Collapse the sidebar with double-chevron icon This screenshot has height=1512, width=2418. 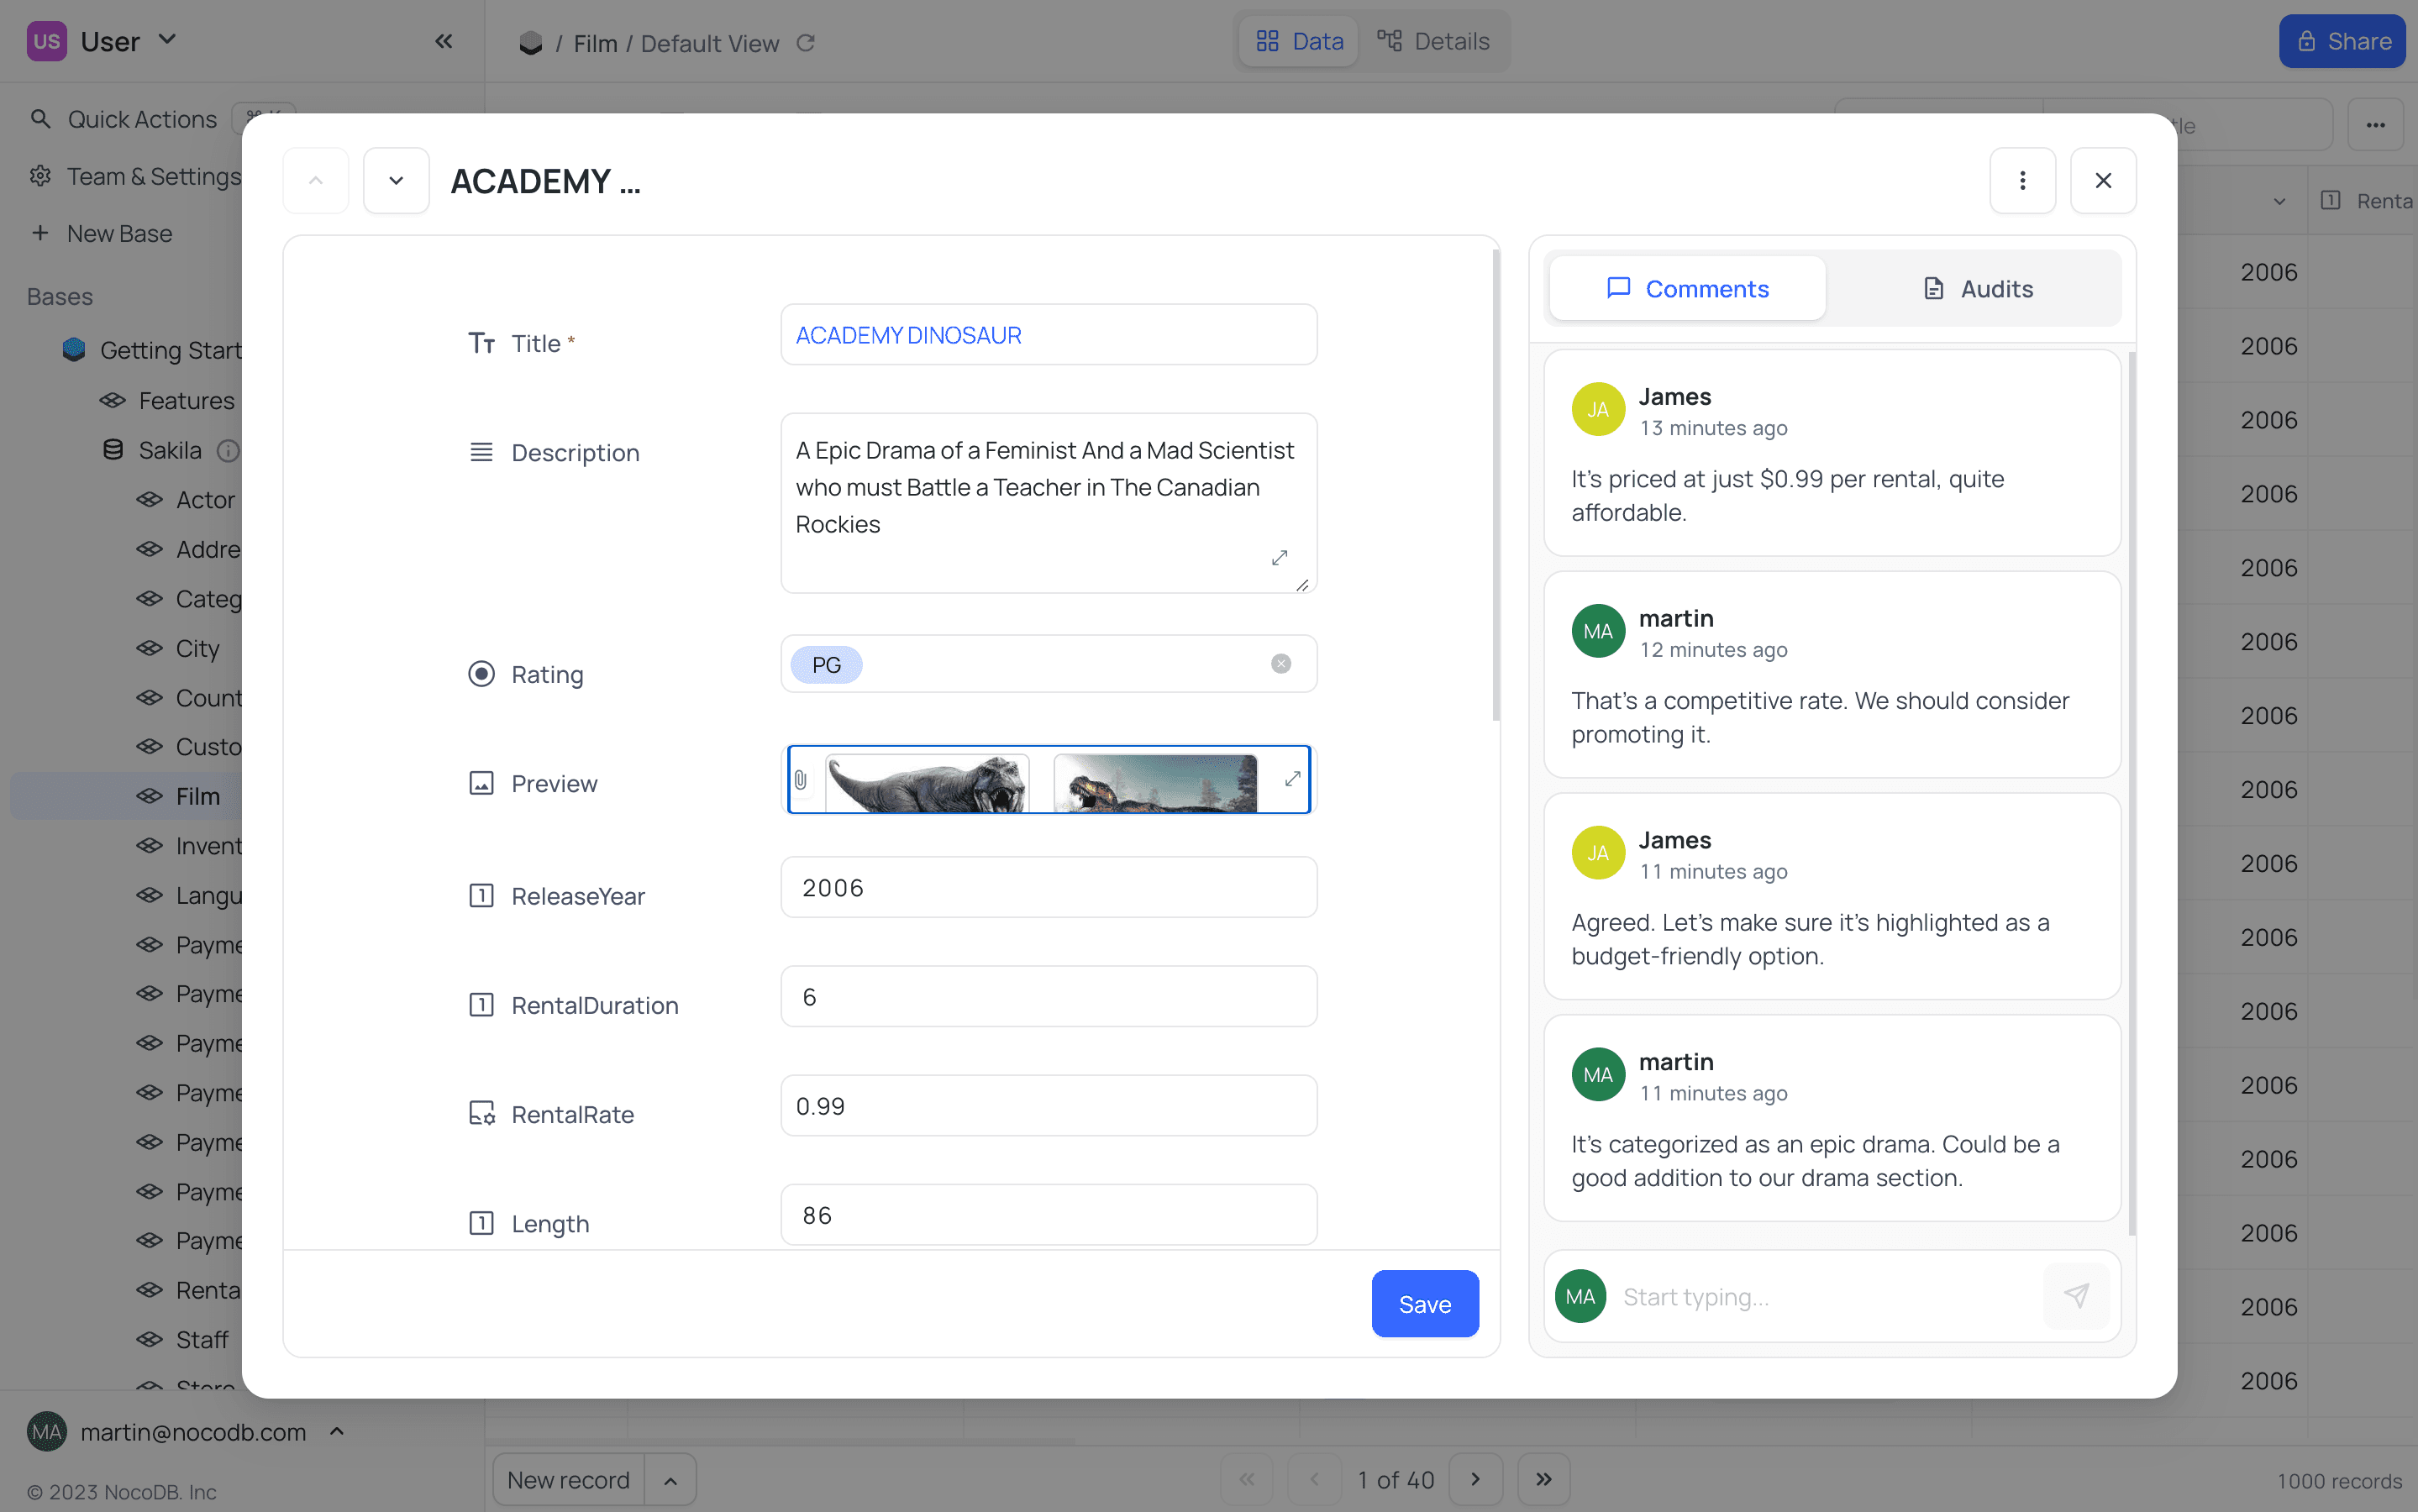click(x=444, y=41)
